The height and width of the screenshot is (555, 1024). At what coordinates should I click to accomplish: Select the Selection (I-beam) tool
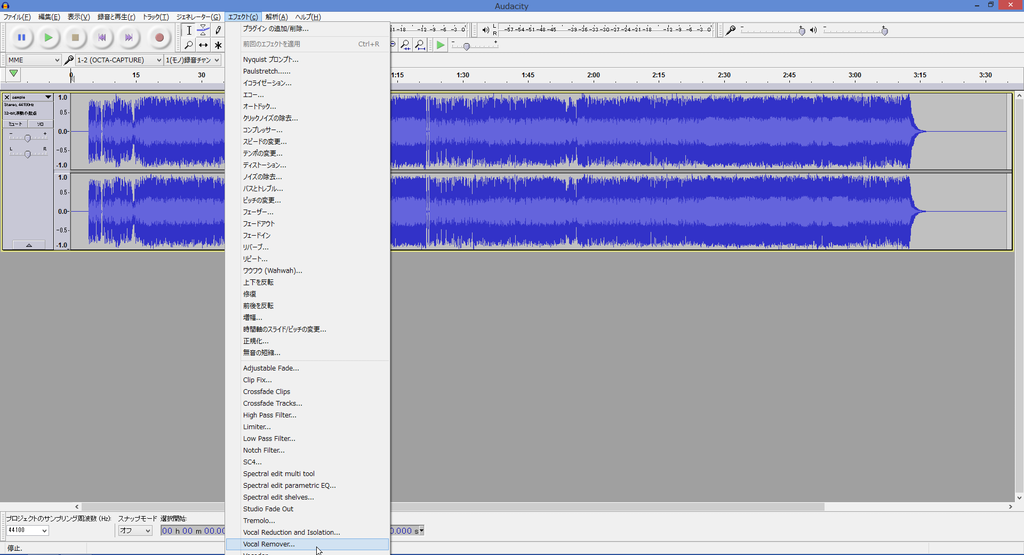point(189,30)
